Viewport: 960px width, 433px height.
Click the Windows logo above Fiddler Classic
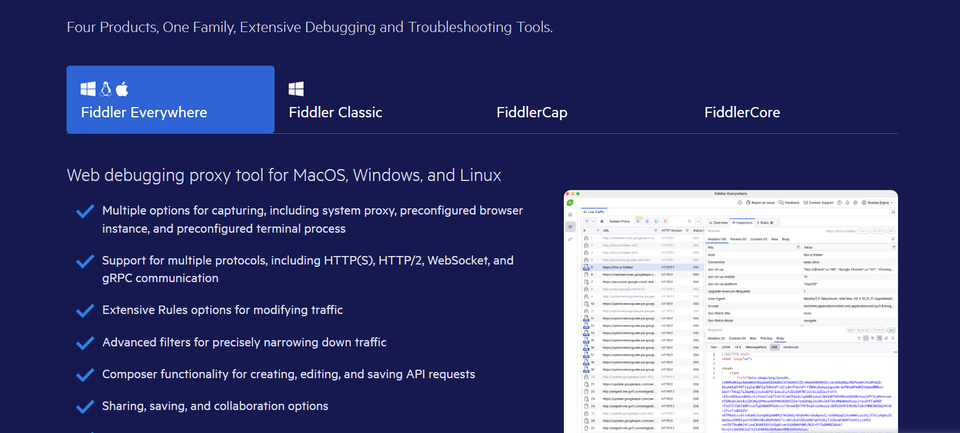(296, 89)
